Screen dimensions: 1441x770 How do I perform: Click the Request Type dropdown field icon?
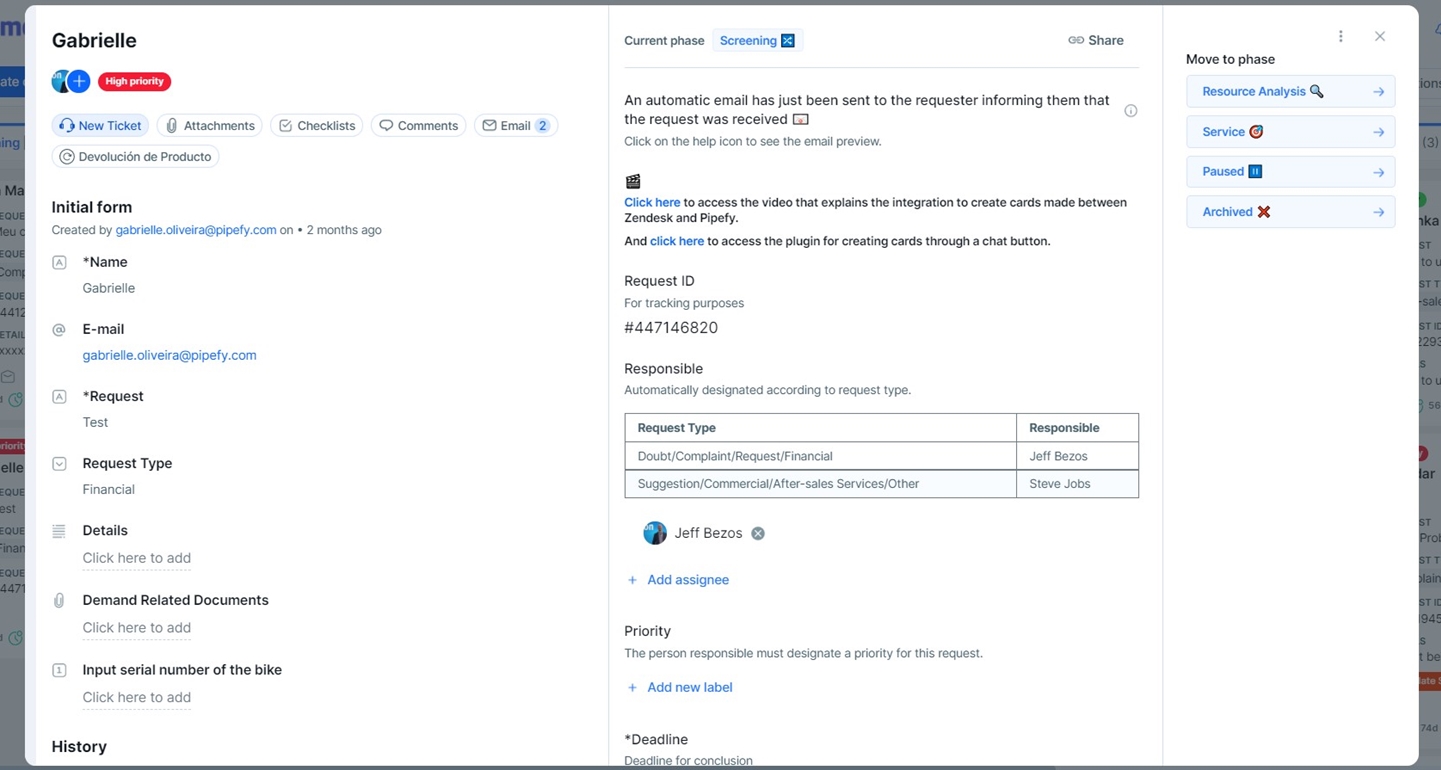pyautogui.click(x=59, y=464)
